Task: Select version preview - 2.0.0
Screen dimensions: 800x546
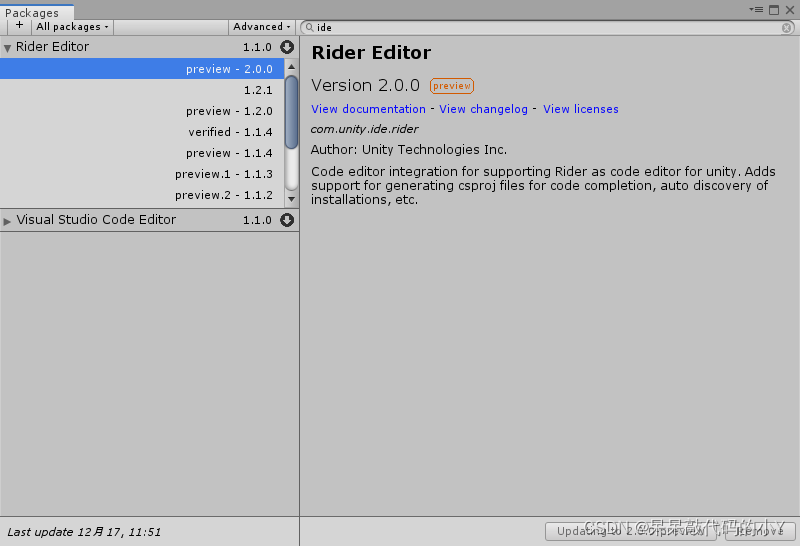Action: 142,68
